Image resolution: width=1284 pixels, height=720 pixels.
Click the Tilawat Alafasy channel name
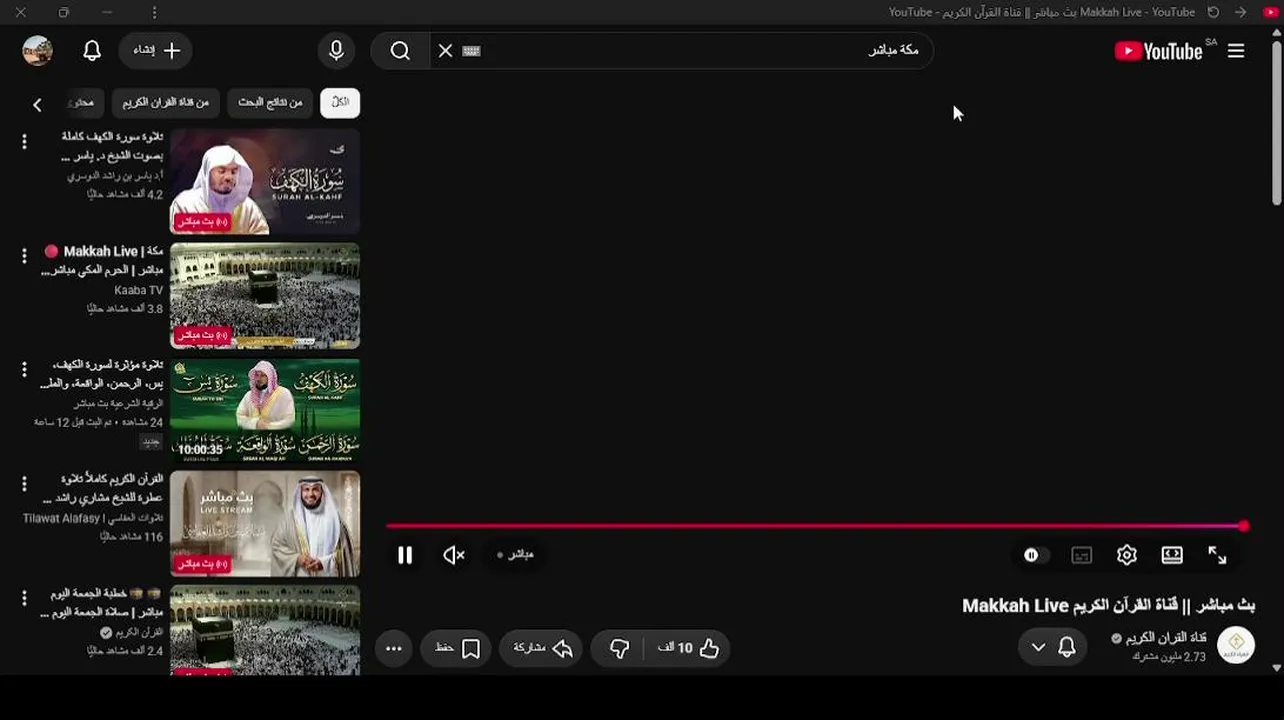click(x=93, y=518)
